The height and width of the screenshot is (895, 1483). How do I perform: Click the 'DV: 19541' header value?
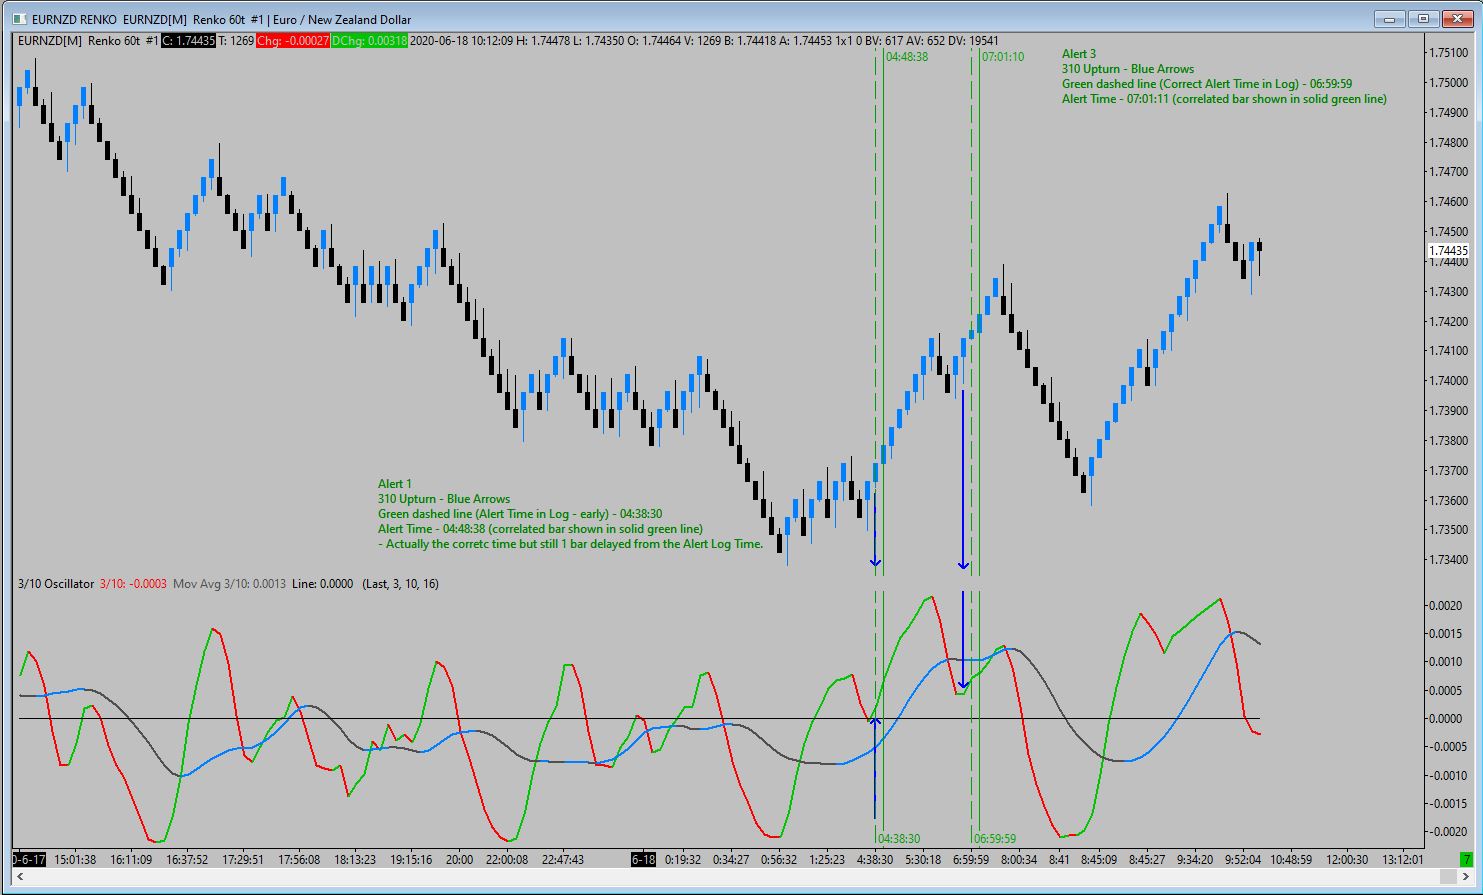tap(971, 41)
